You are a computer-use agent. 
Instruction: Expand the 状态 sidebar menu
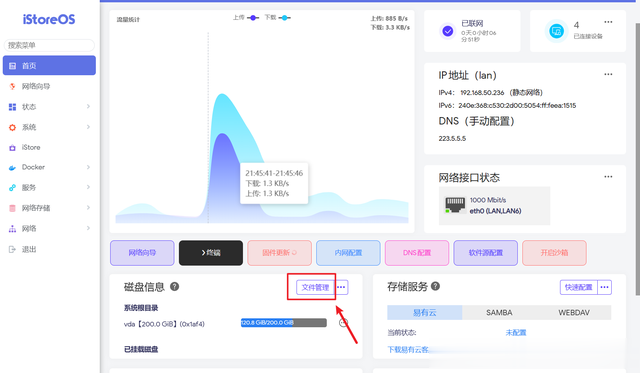(49, 107)
